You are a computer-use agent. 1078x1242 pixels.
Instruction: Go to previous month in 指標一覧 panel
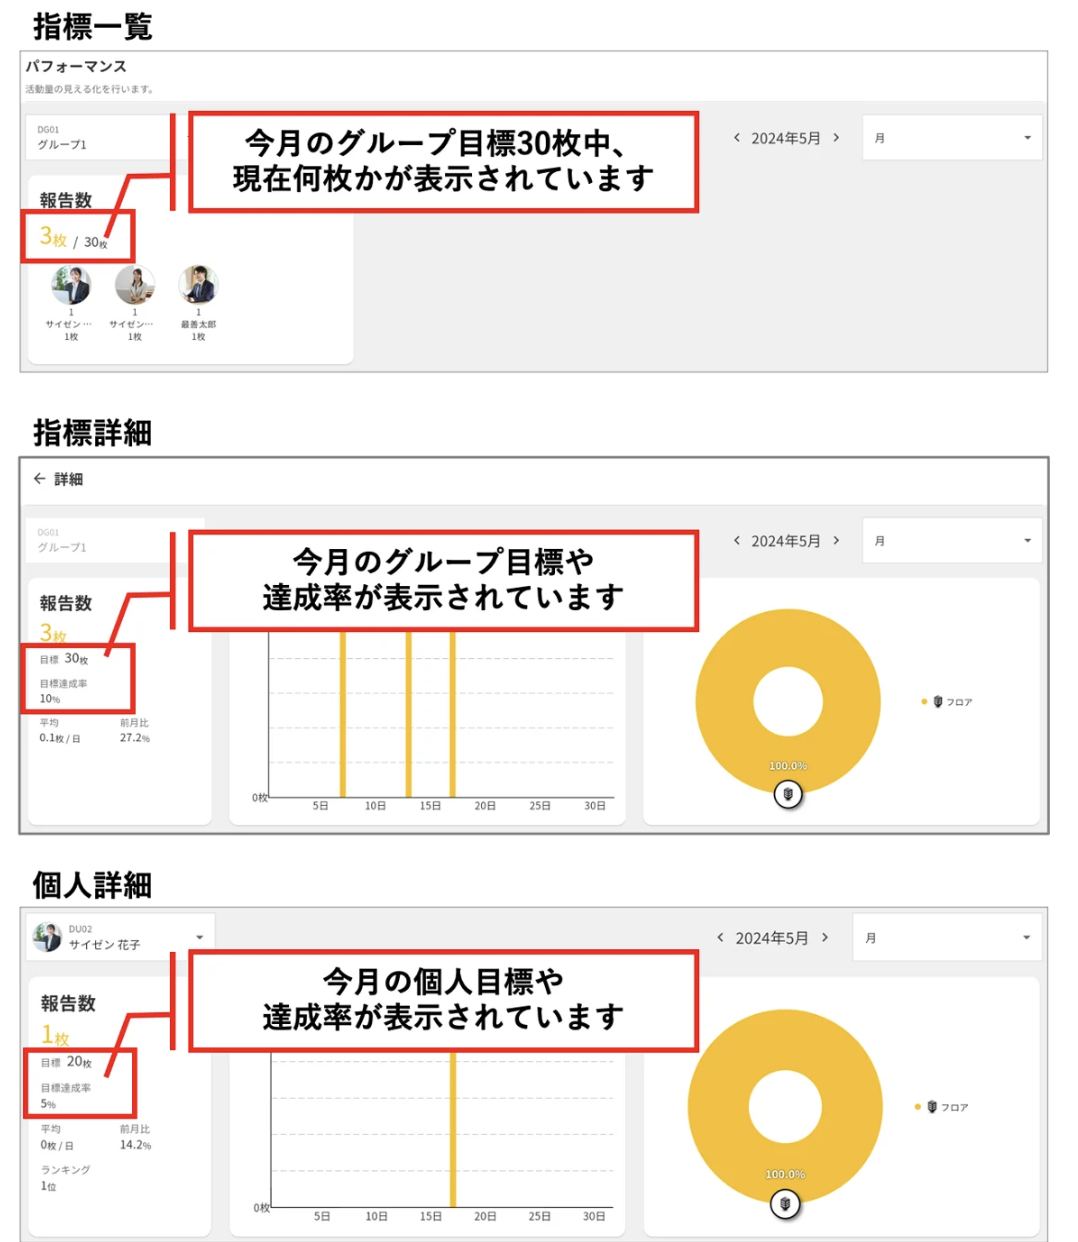click(737, 138)
